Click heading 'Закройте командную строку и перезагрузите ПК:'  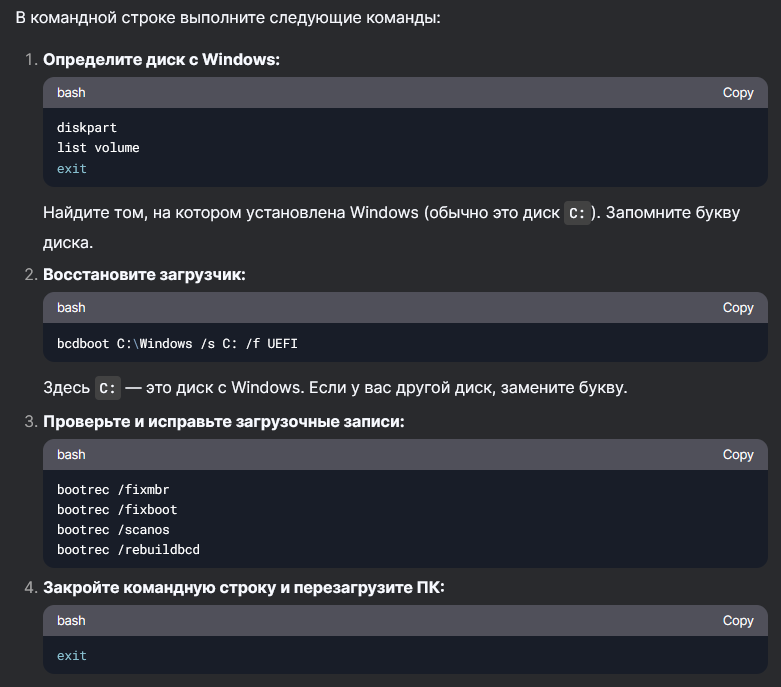[244, 587]
